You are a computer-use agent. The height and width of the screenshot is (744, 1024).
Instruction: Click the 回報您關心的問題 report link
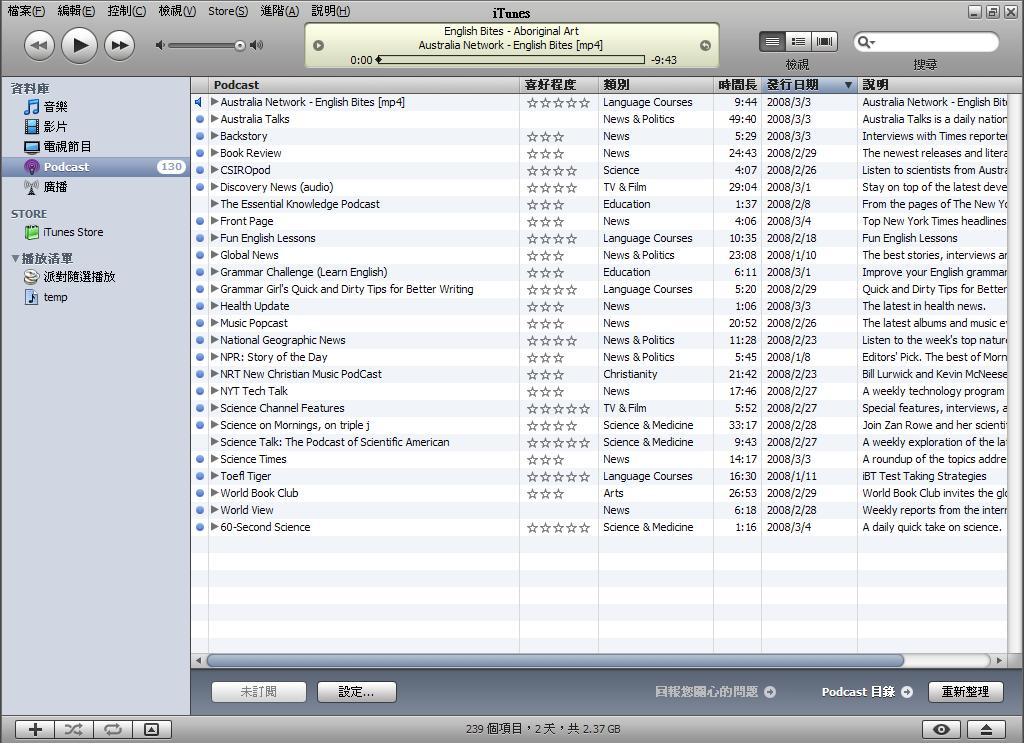(x=715, y=692)
